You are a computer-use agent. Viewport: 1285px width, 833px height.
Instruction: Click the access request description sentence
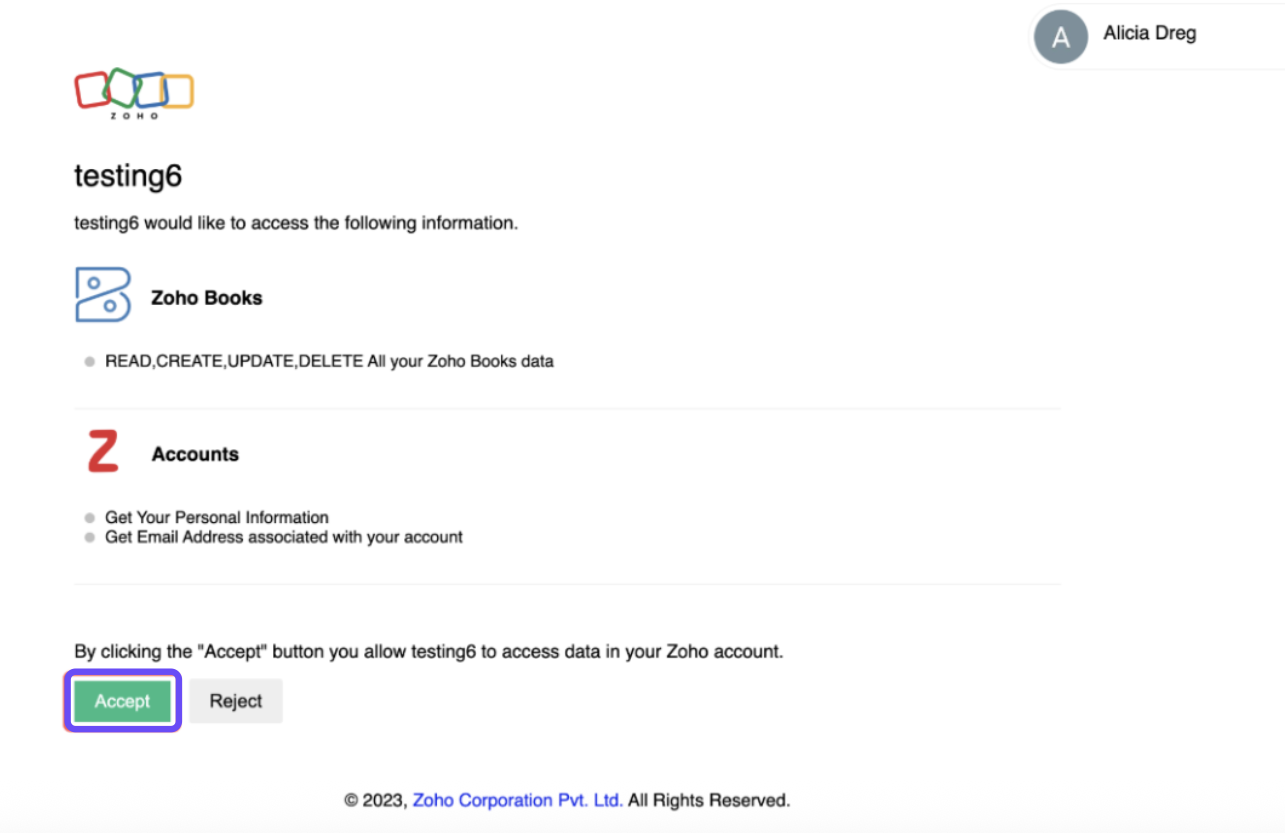click(x=296, y=223)
